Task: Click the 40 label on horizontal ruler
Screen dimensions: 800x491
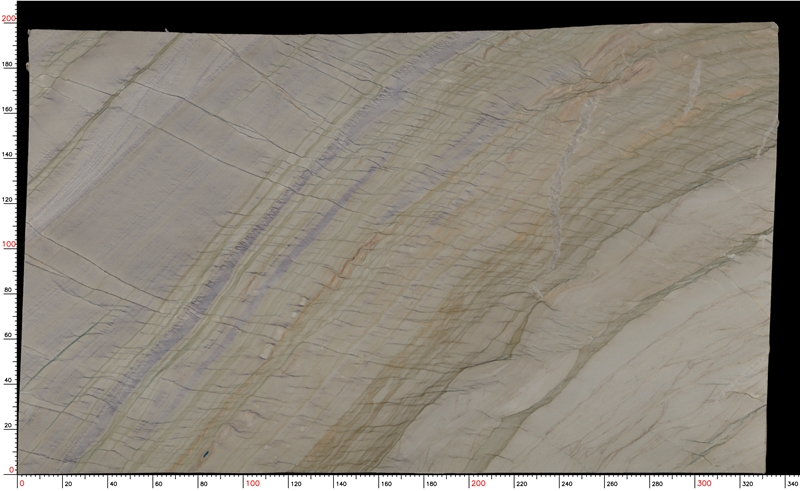Action: [x=114, y=483]
